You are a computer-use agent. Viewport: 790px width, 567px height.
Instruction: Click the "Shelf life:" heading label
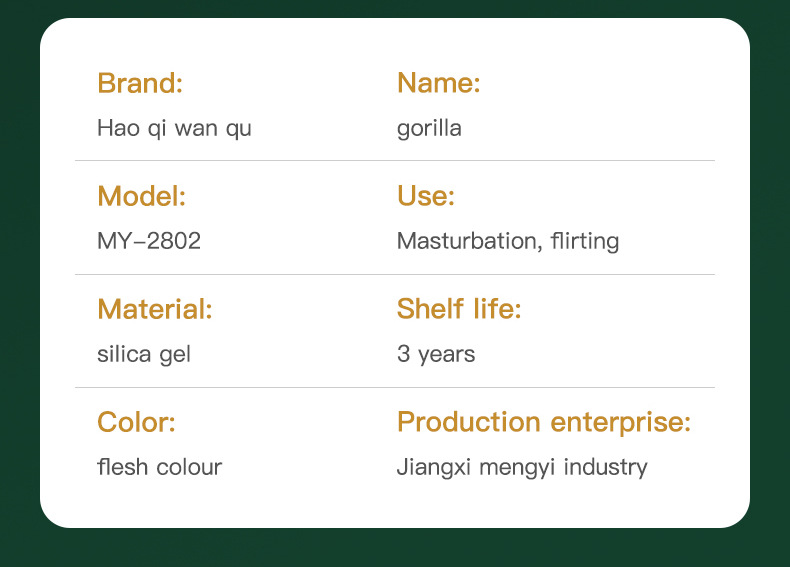459,309
